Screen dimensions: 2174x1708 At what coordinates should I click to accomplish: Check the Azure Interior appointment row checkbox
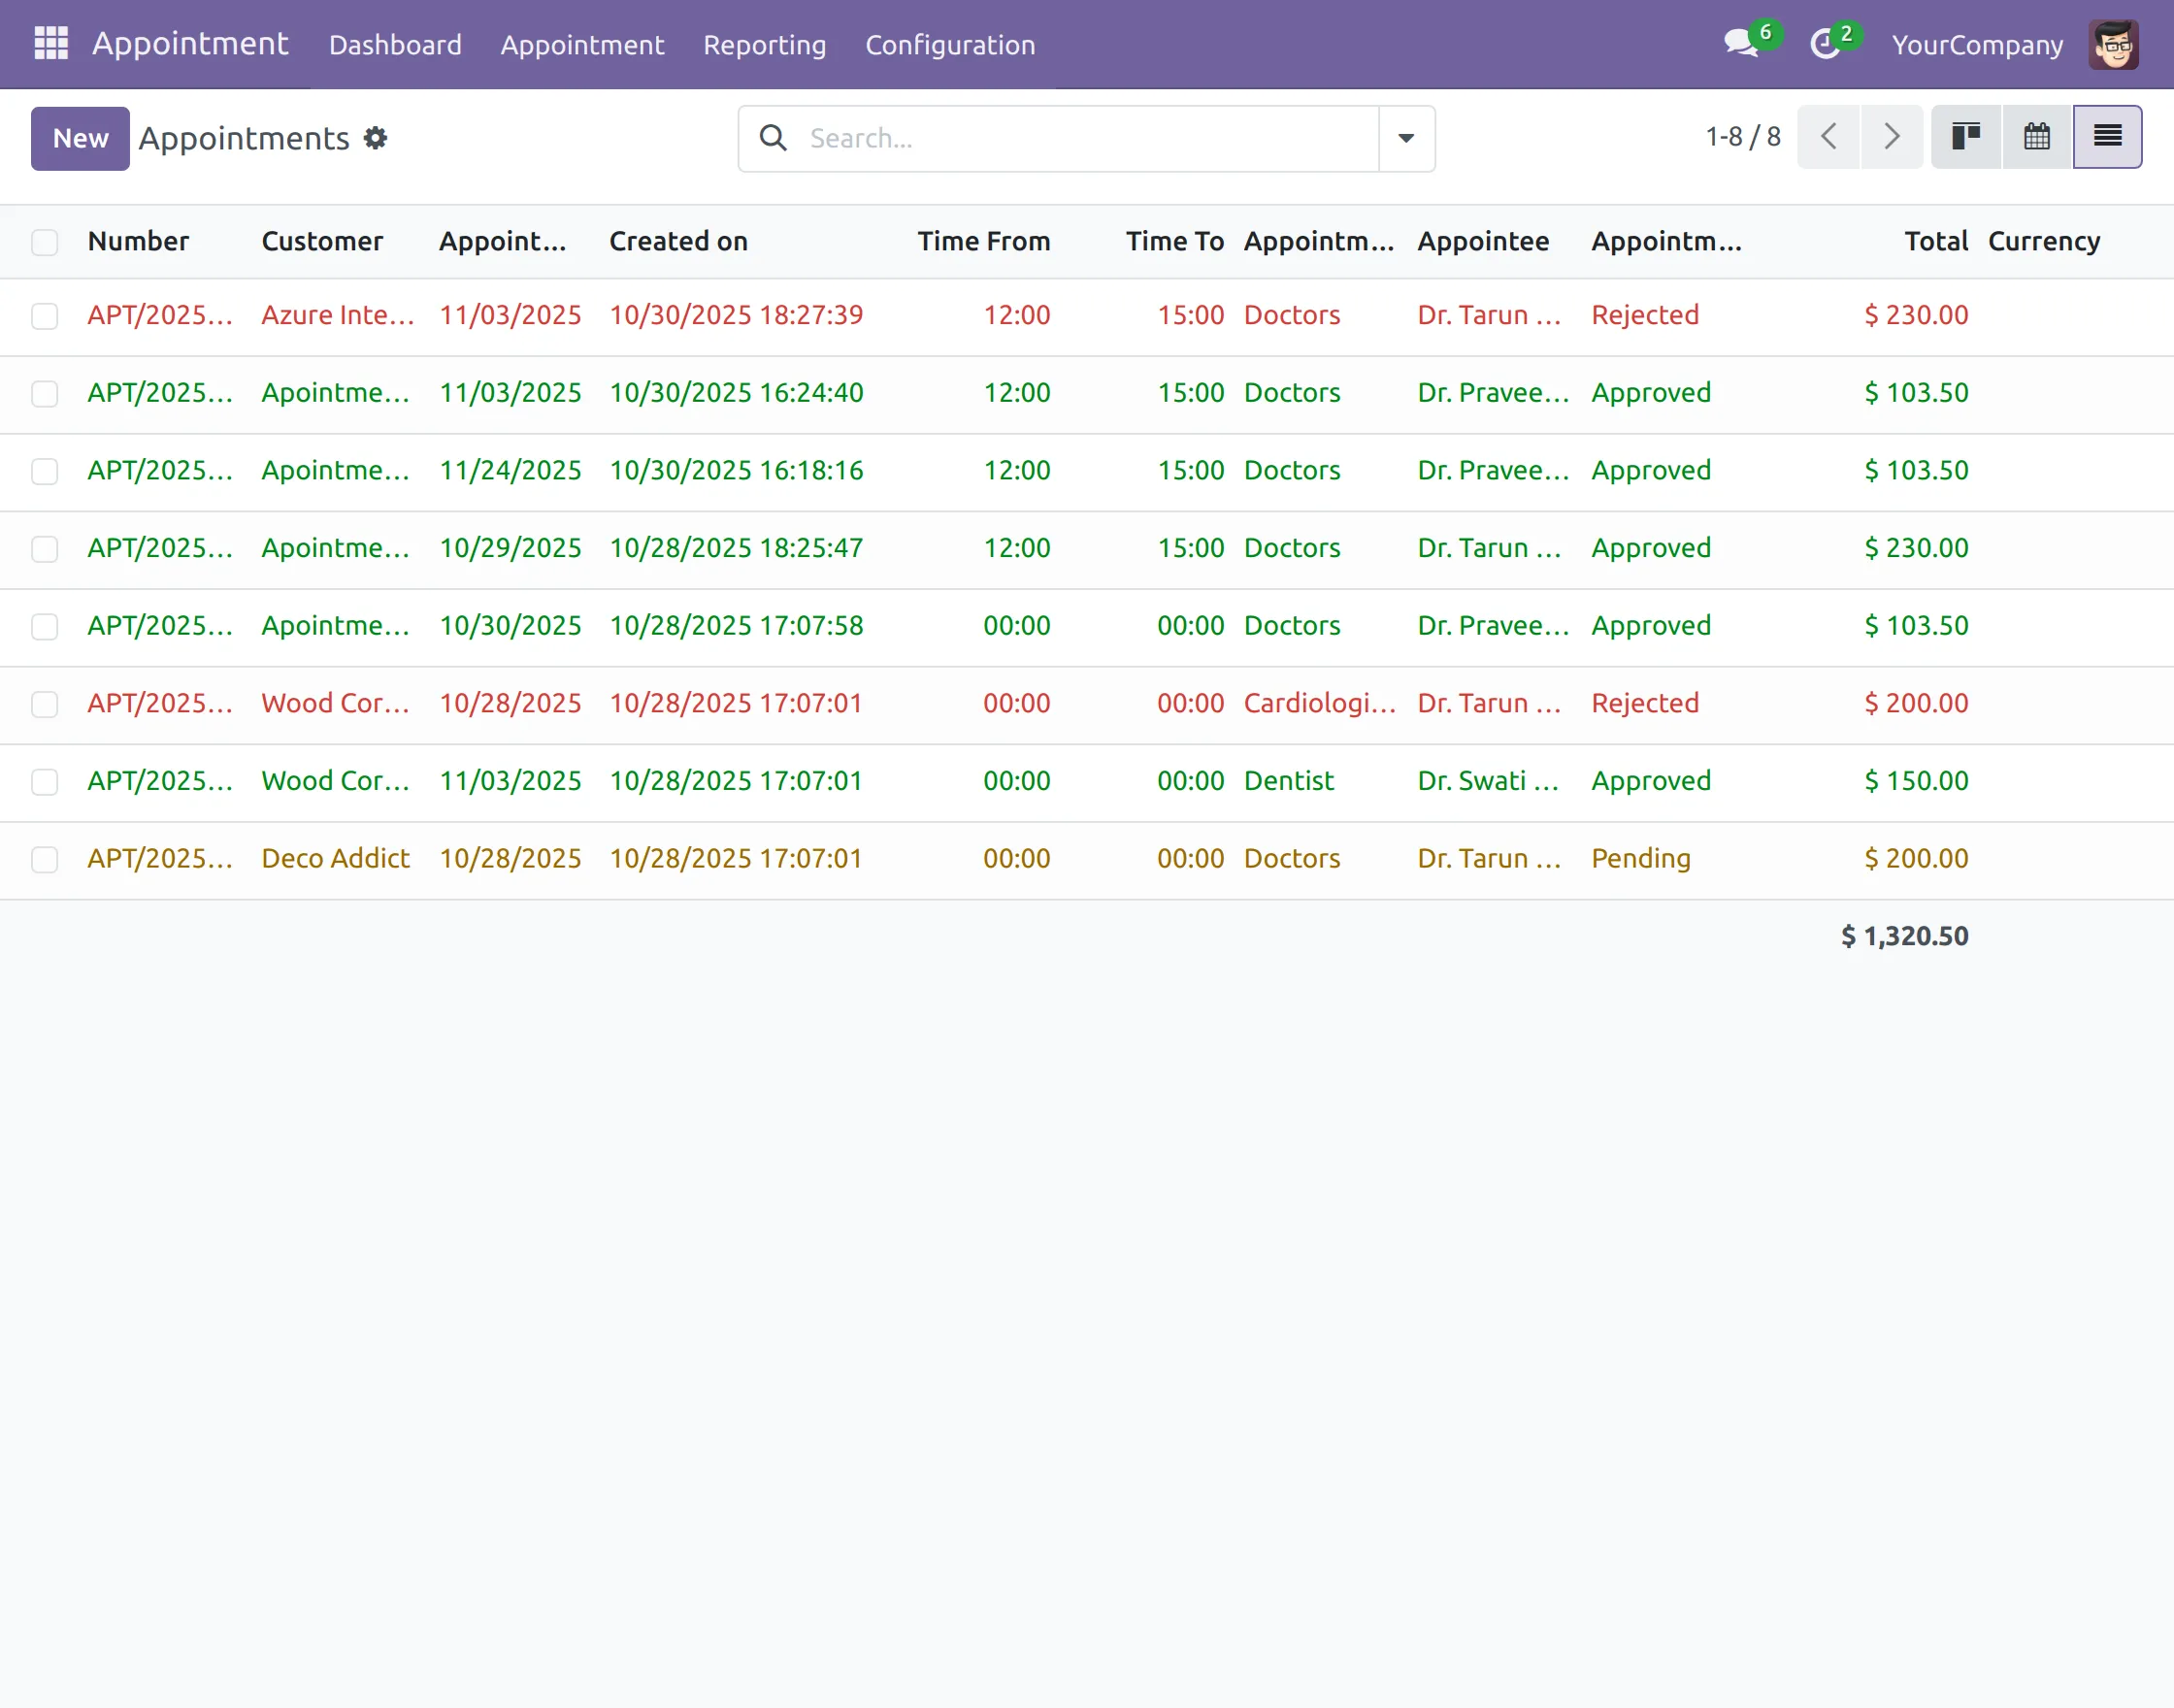coord(45,316)
